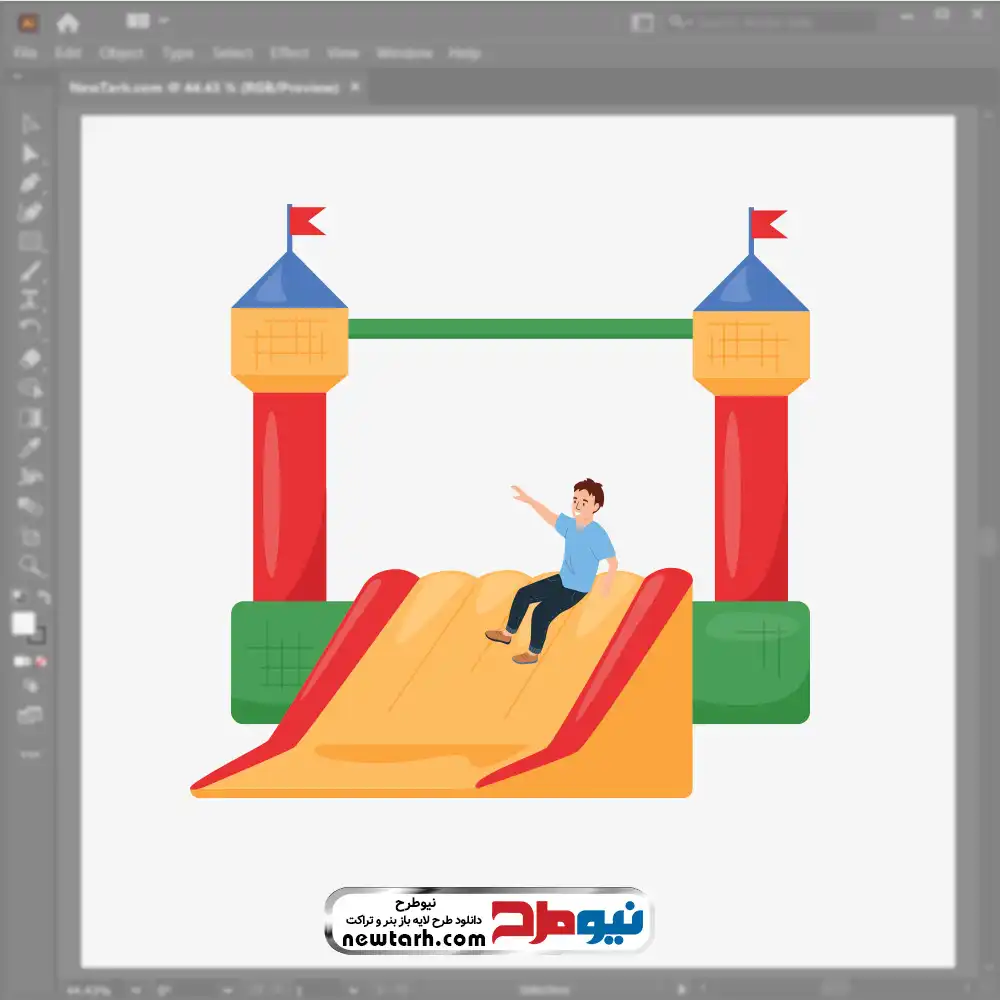1000x1000 pixels.
Task: Select the Eyedropper tool
Action: click(x=29, y=447)
